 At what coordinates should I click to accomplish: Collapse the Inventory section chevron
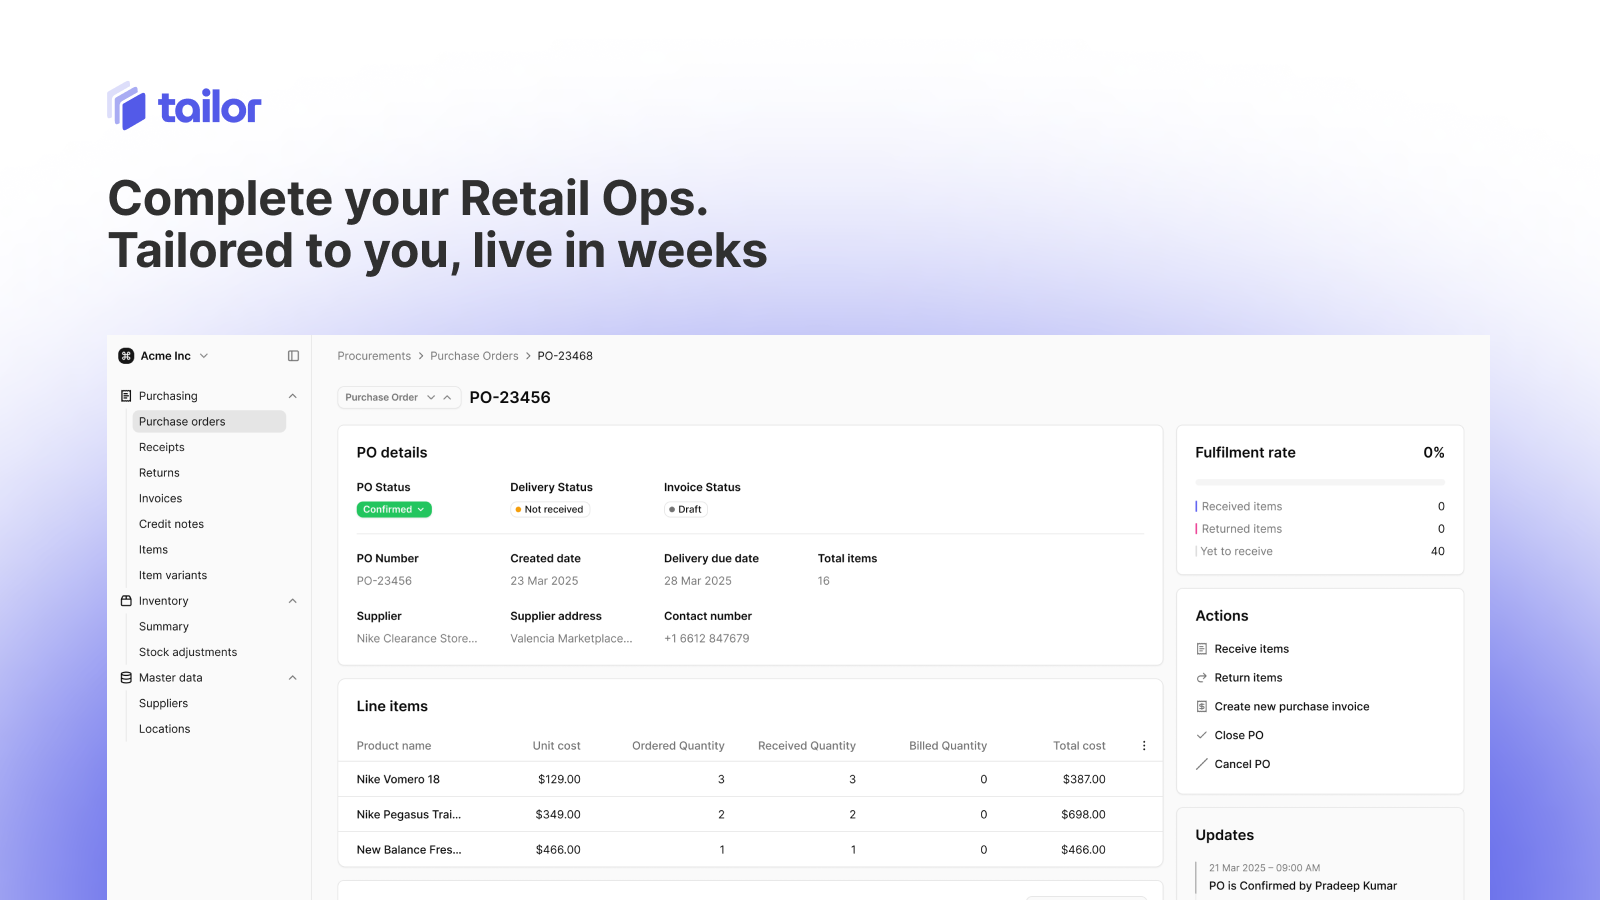pyautogui.click(x=292, y=601)
